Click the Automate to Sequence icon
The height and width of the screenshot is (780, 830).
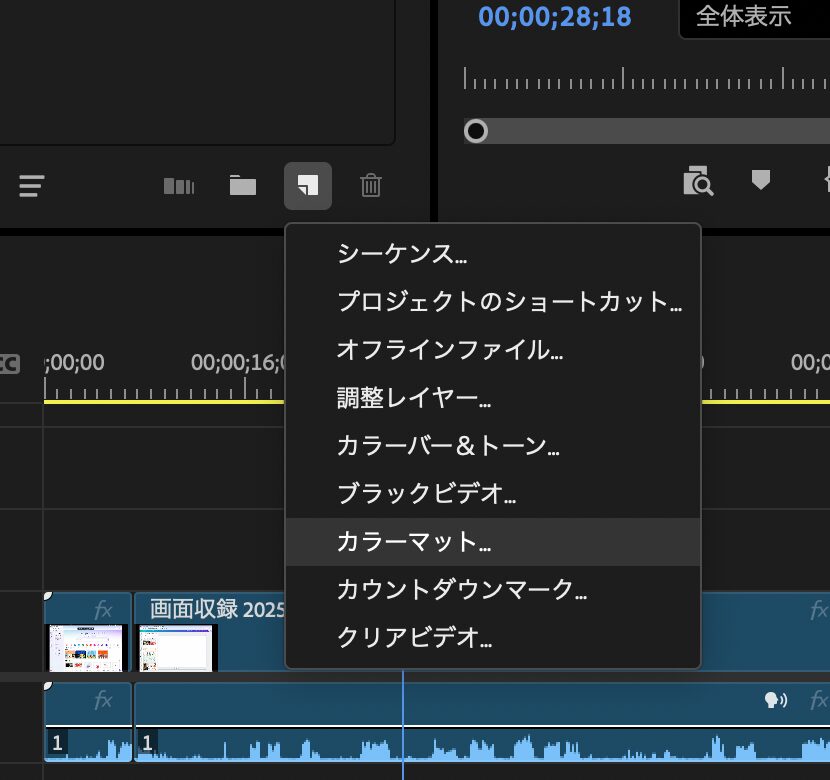point(179,185)
